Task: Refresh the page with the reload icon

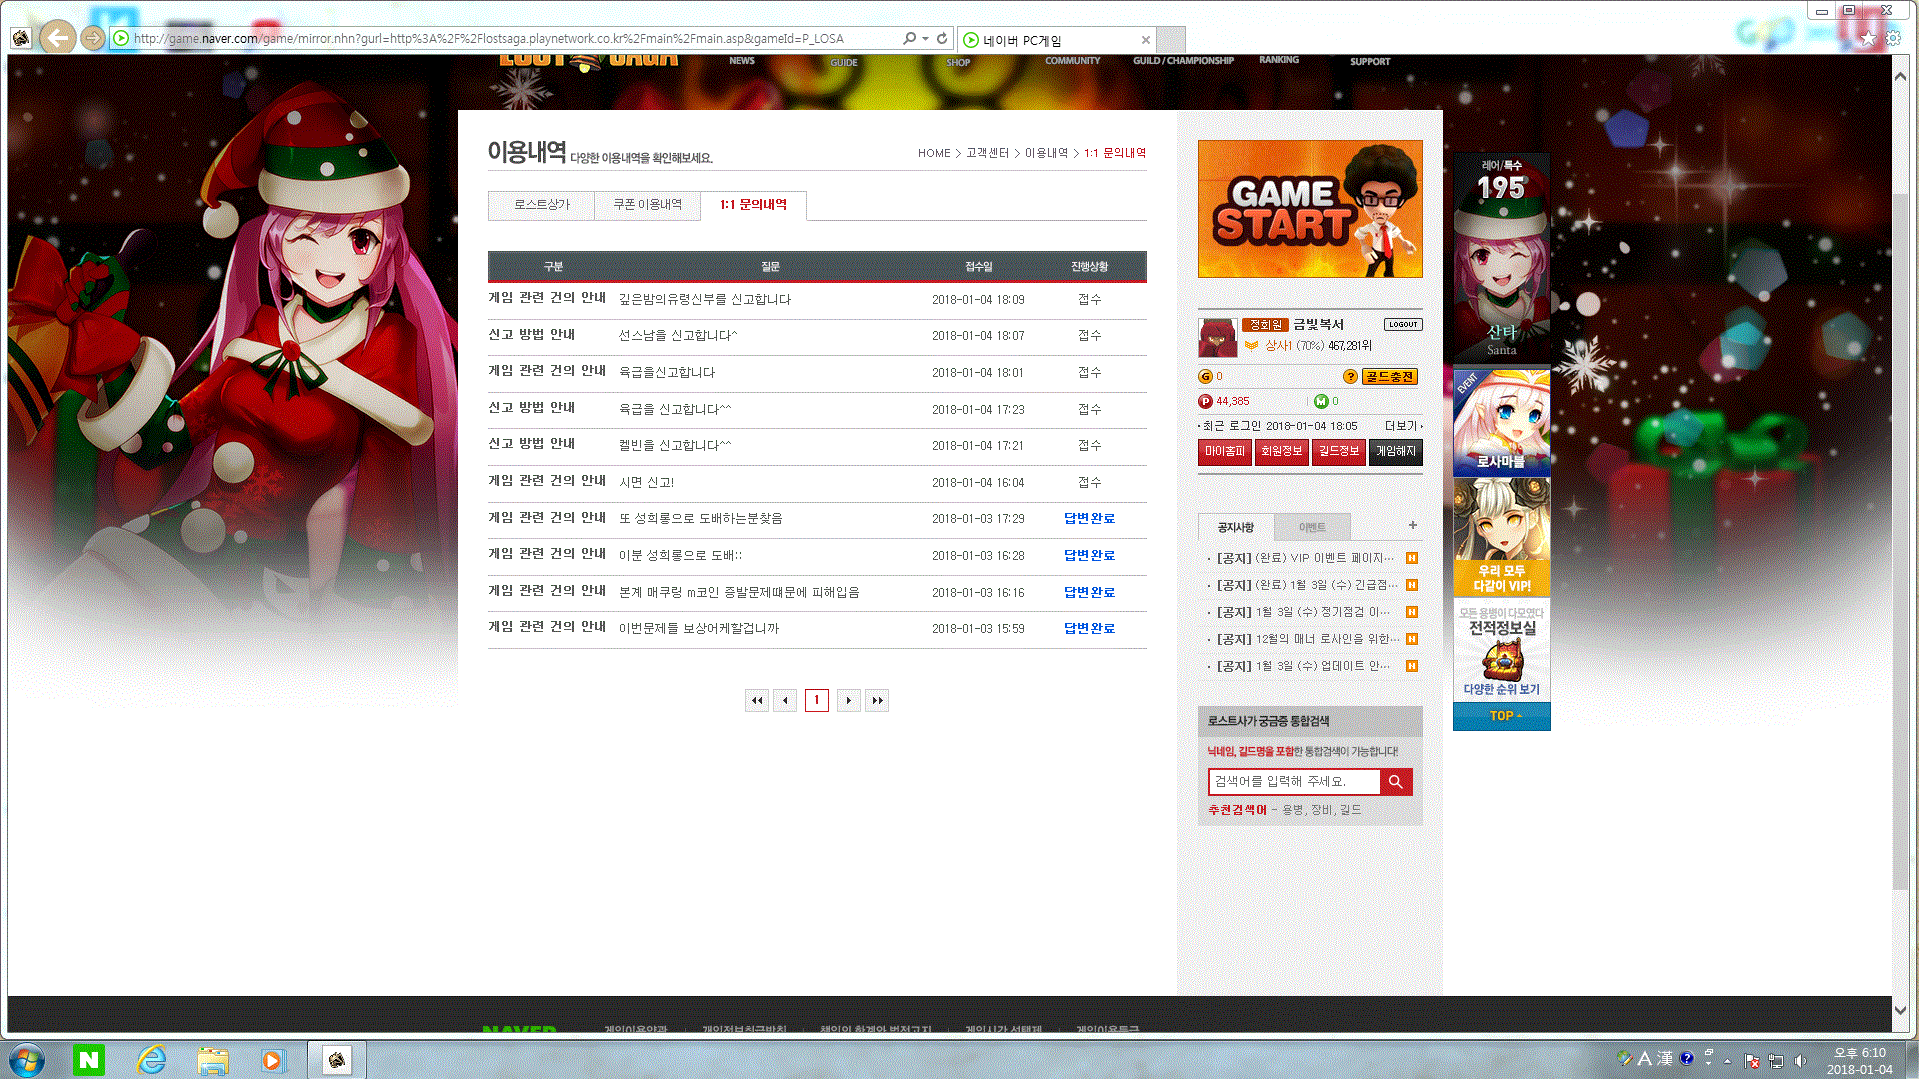Action: [x=942, y=38]
